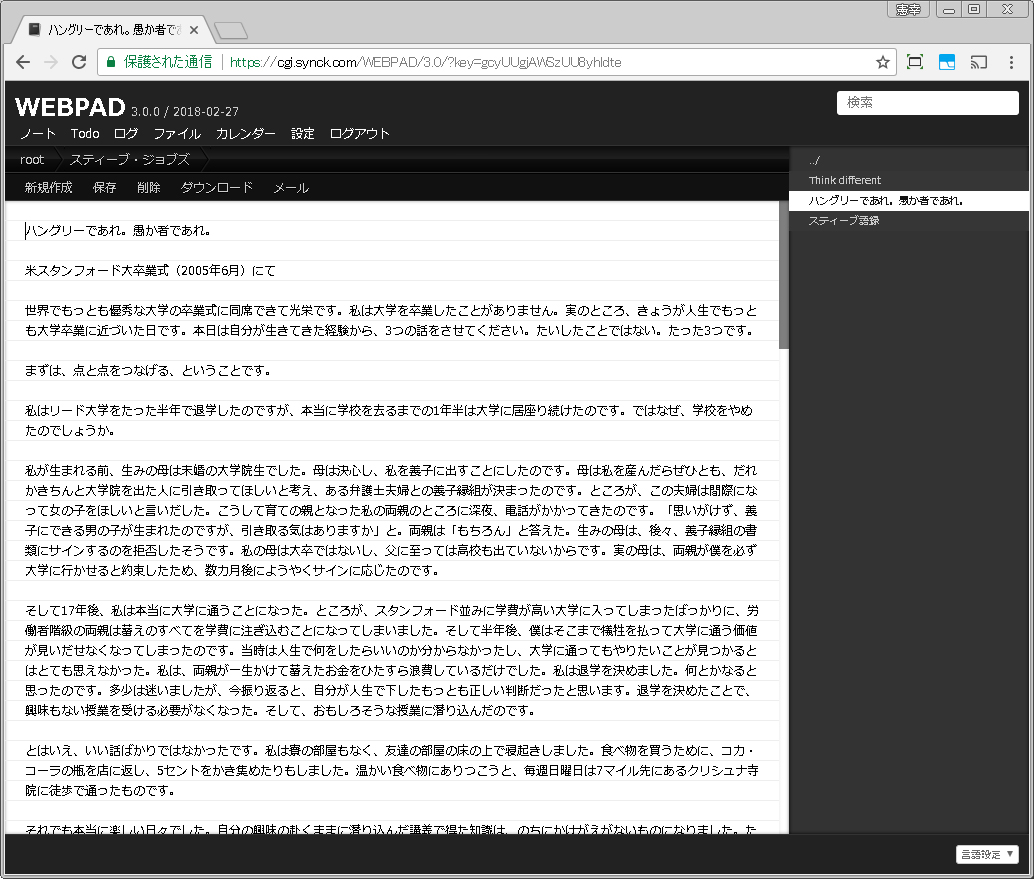Click the screen capture extension icon
Viewport: 1034px width, 879px height.
(x=915, y=62)
